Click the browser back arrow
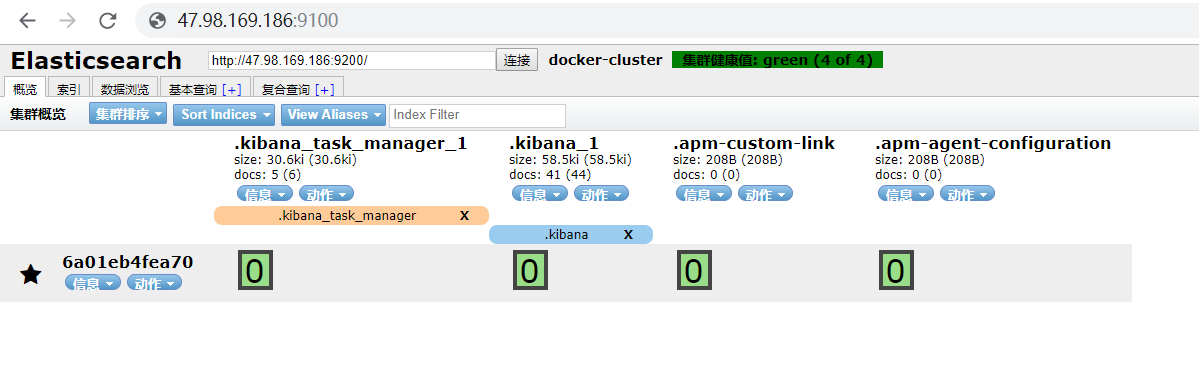Image resolution: width=1199 pixels, height=373 pixels. tap(28, 21)
